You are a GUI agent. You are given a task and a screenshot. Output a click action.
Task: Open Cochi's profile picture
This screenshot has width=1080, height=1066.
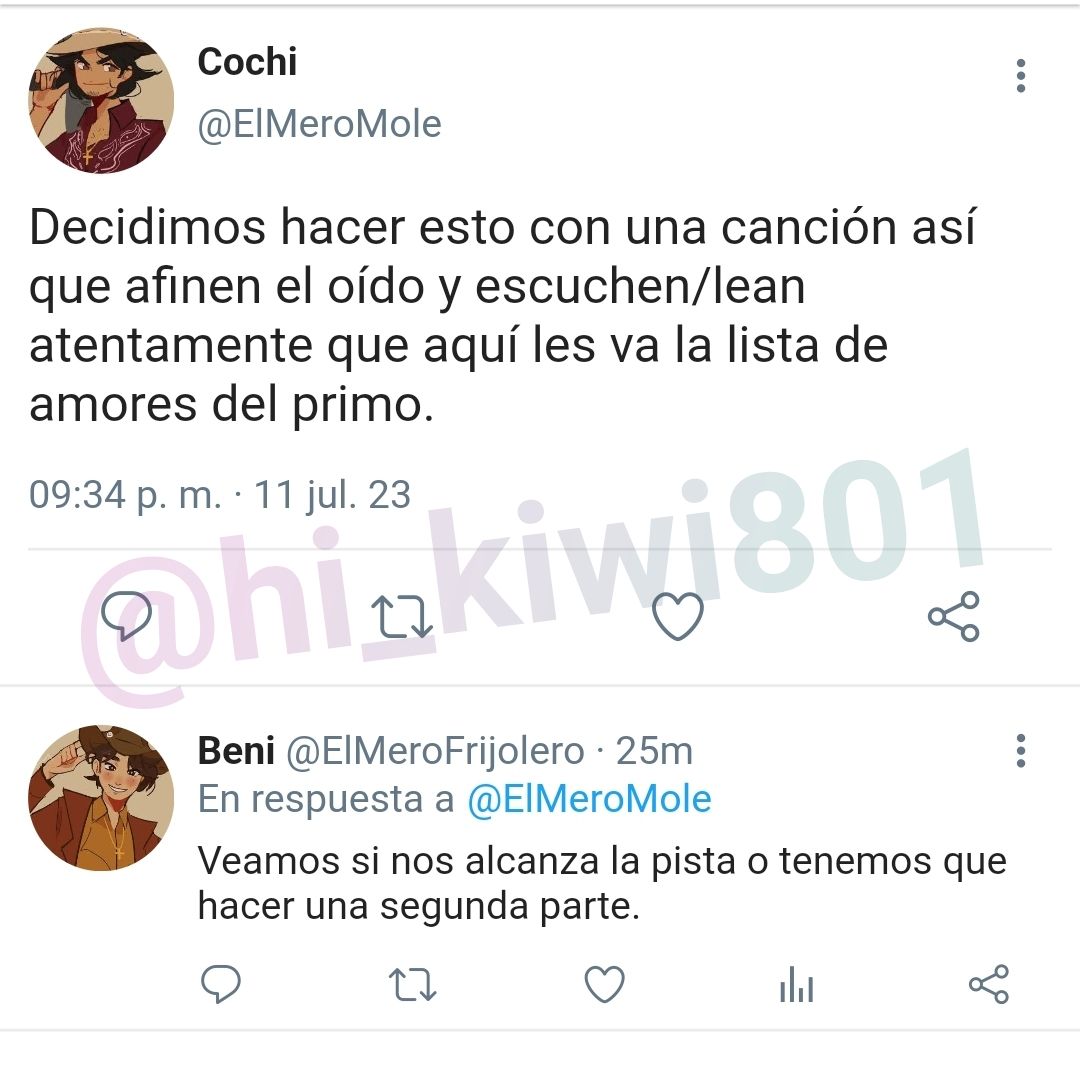[101, 101]
